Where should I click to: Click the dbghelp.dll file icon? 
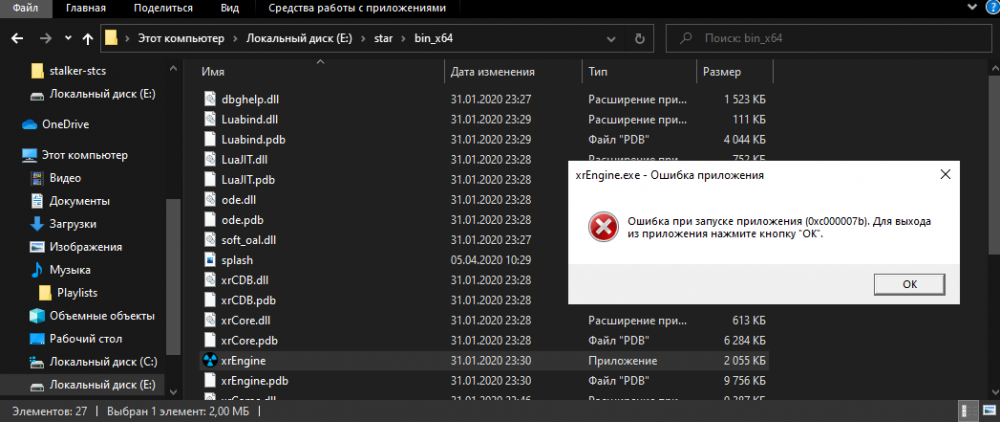click(x=210, y=99)
